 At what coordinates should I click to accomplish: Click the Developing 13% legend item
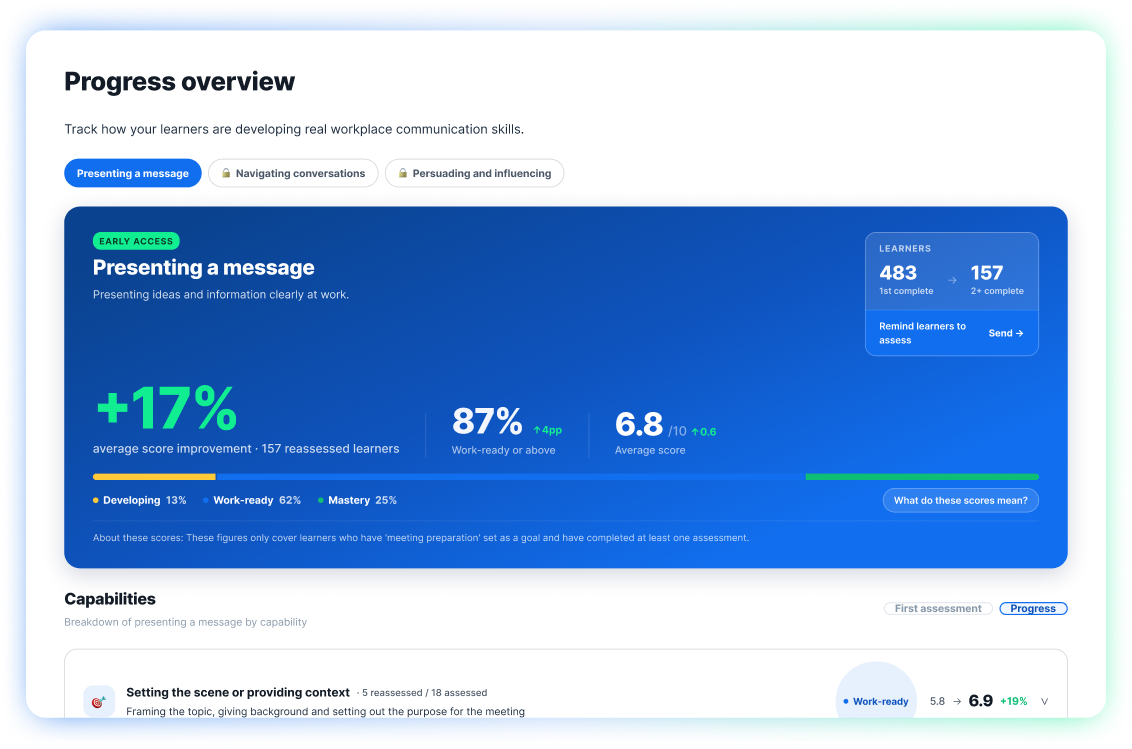click(139, 501)
